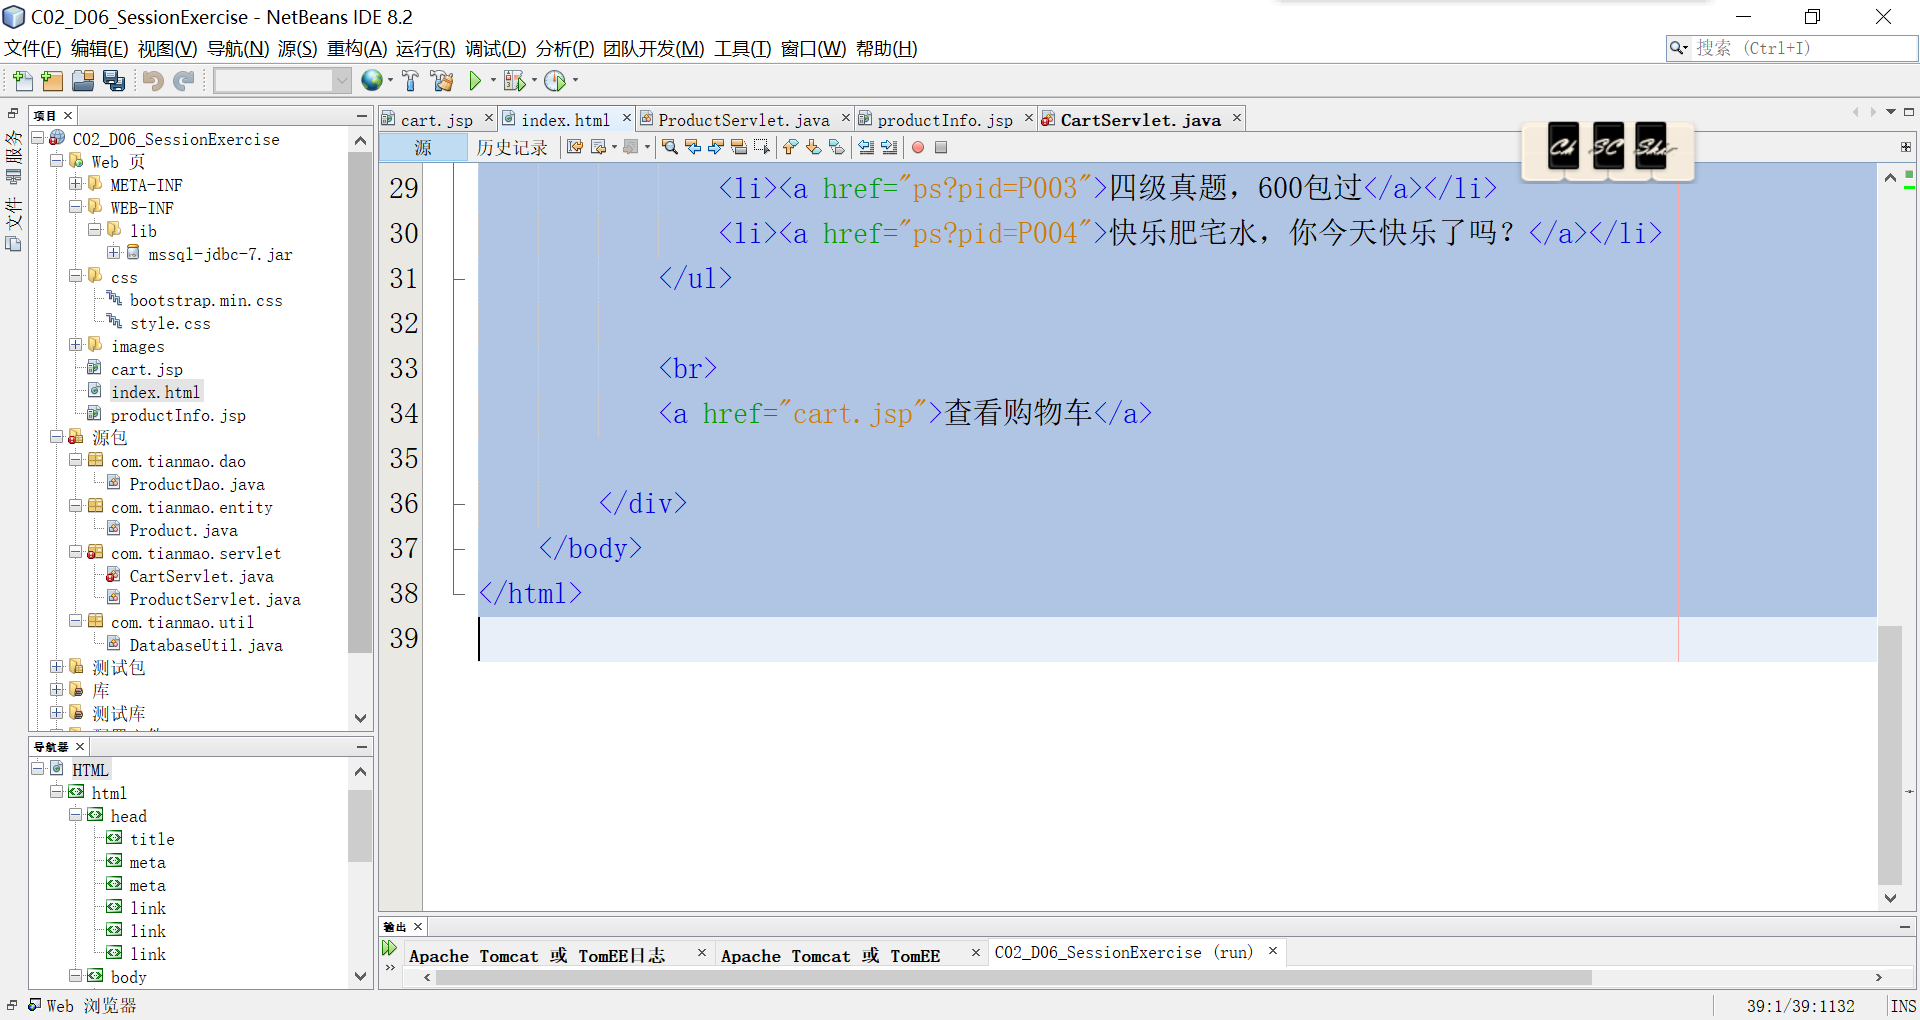Minimize the 项目 projects panel
The height and width of the screenshot is (1020, 1920).
tap(362, 116)
